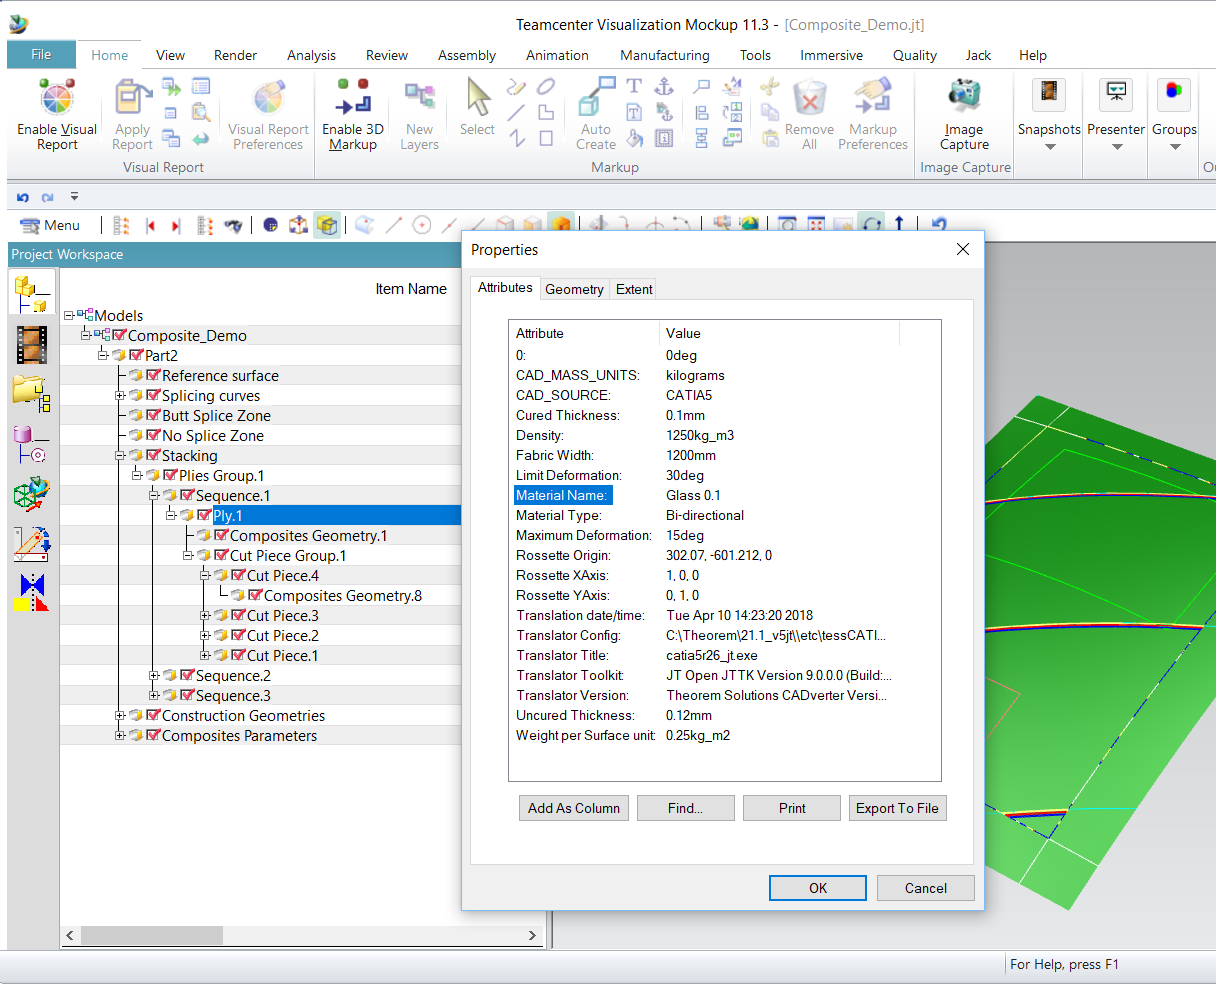Click the New Layers icon
The width and height of the screenshot is (1216, 984).
tap(419, 98)
